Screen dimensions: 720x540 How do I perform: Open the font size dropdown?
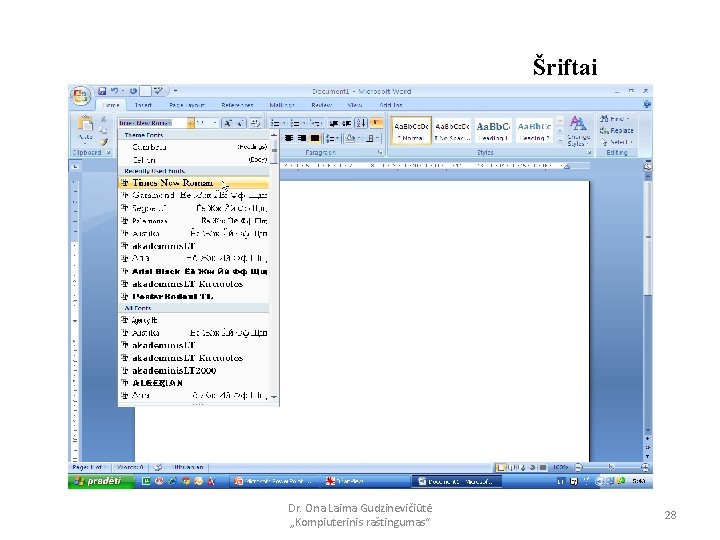coord(214,123)
